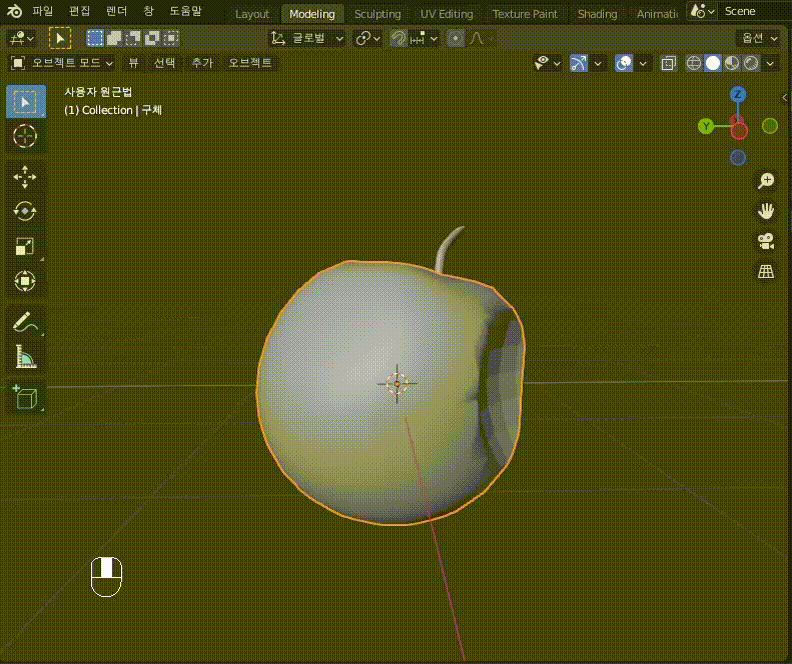Screen dimensions: 792x664
Task: Toggle proportional editing
Action: pyautogui.click(x=456, y=38)
